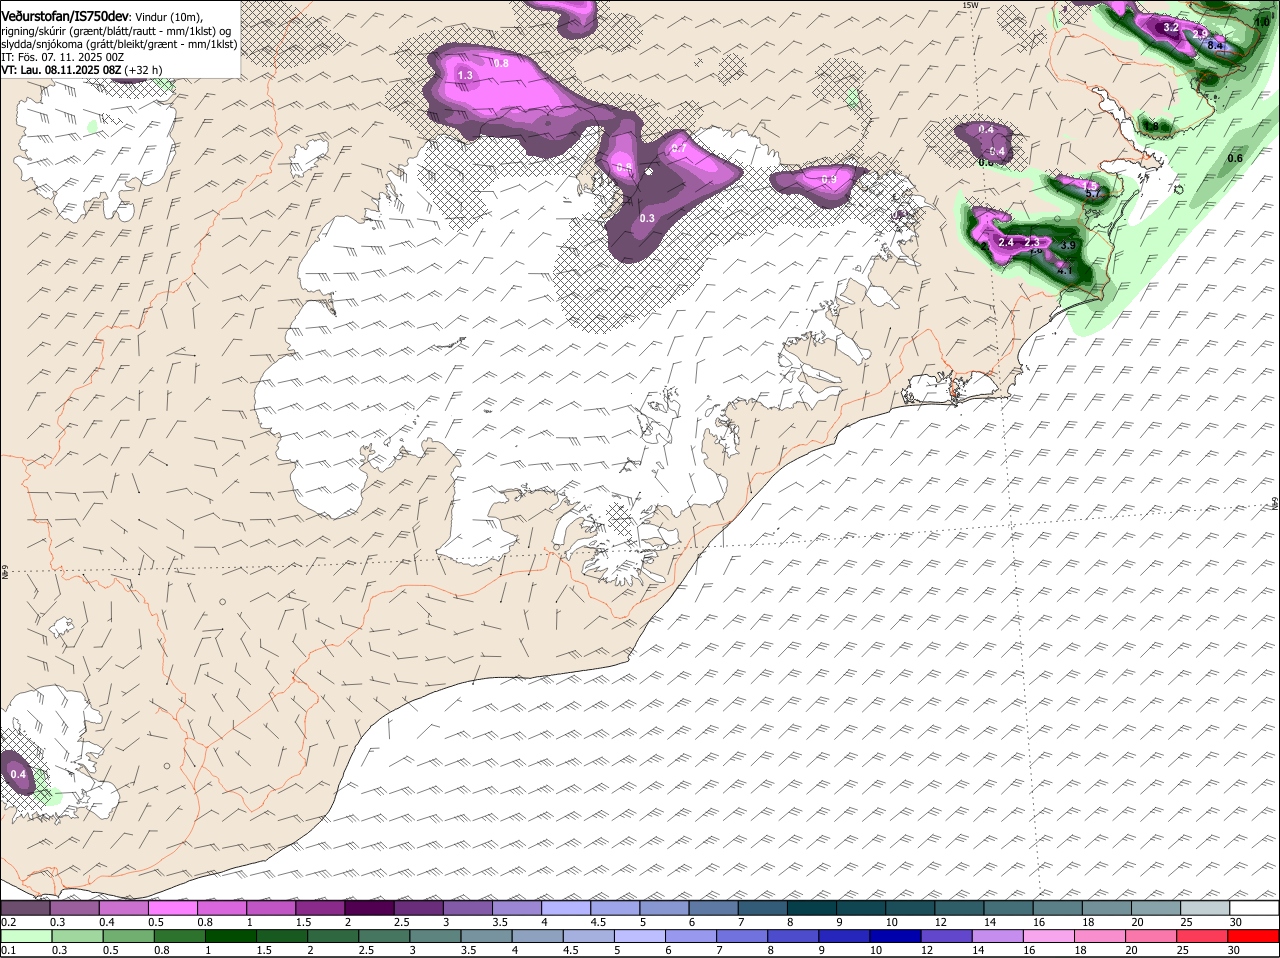Select the periwinkle swatch between 6 and 7, rain row
The image size is (1280, 958).
692,936
